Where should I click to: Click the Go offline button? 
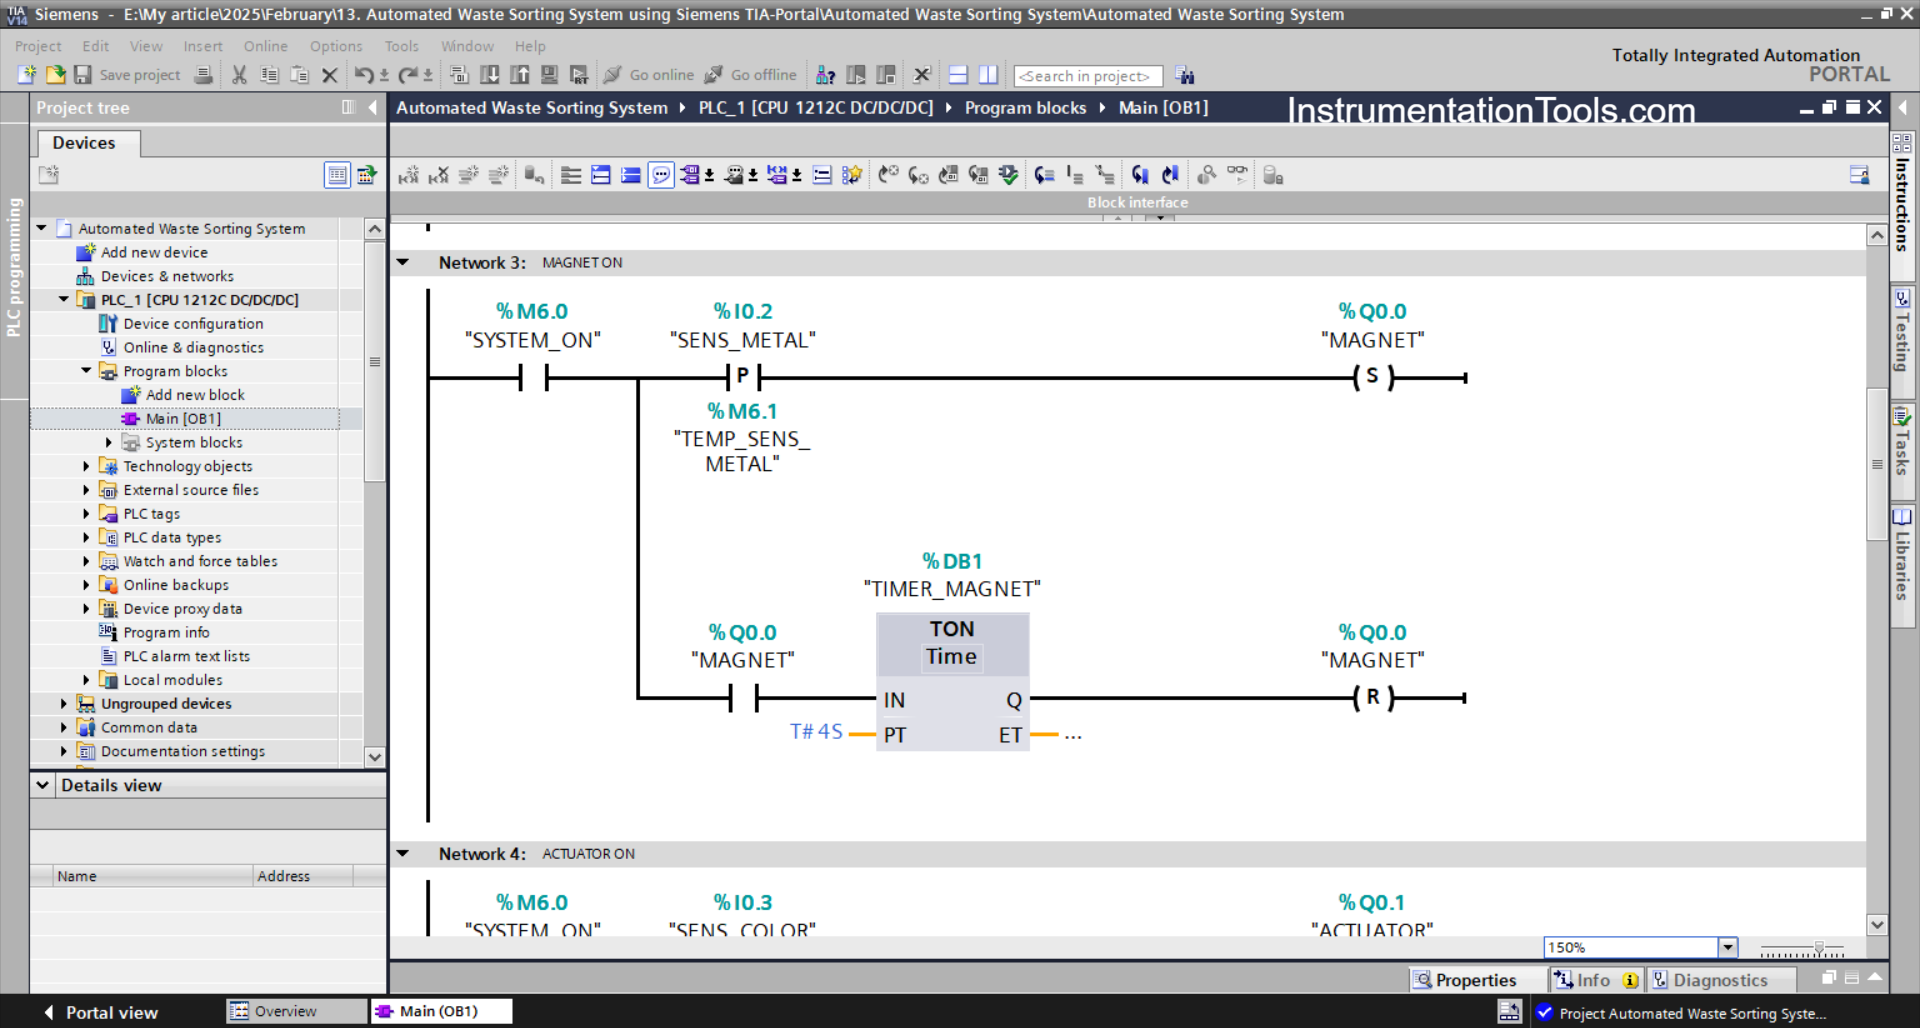pos(751,75)
